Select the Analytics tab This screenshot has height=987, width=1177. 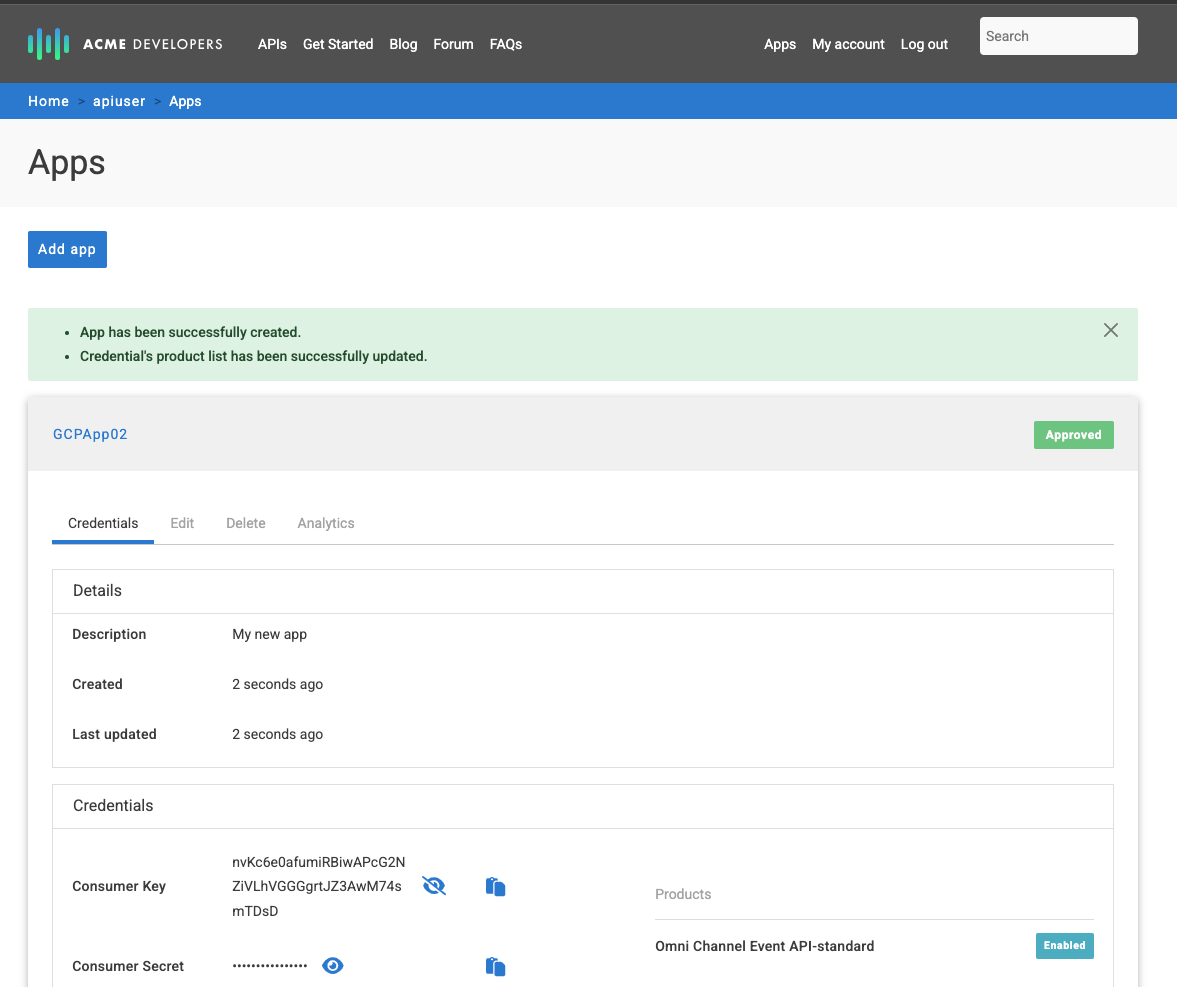(326, 523)
